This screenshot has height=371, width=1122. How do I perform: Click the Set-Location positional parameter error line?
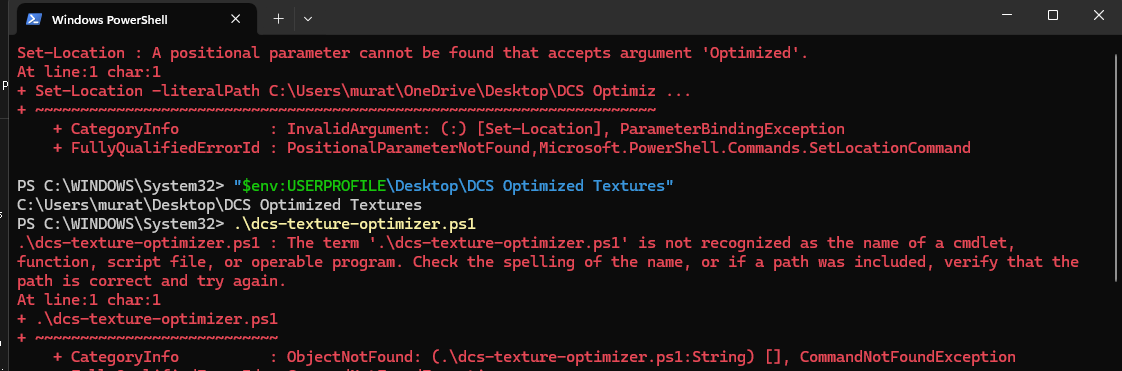coord(413,52)
